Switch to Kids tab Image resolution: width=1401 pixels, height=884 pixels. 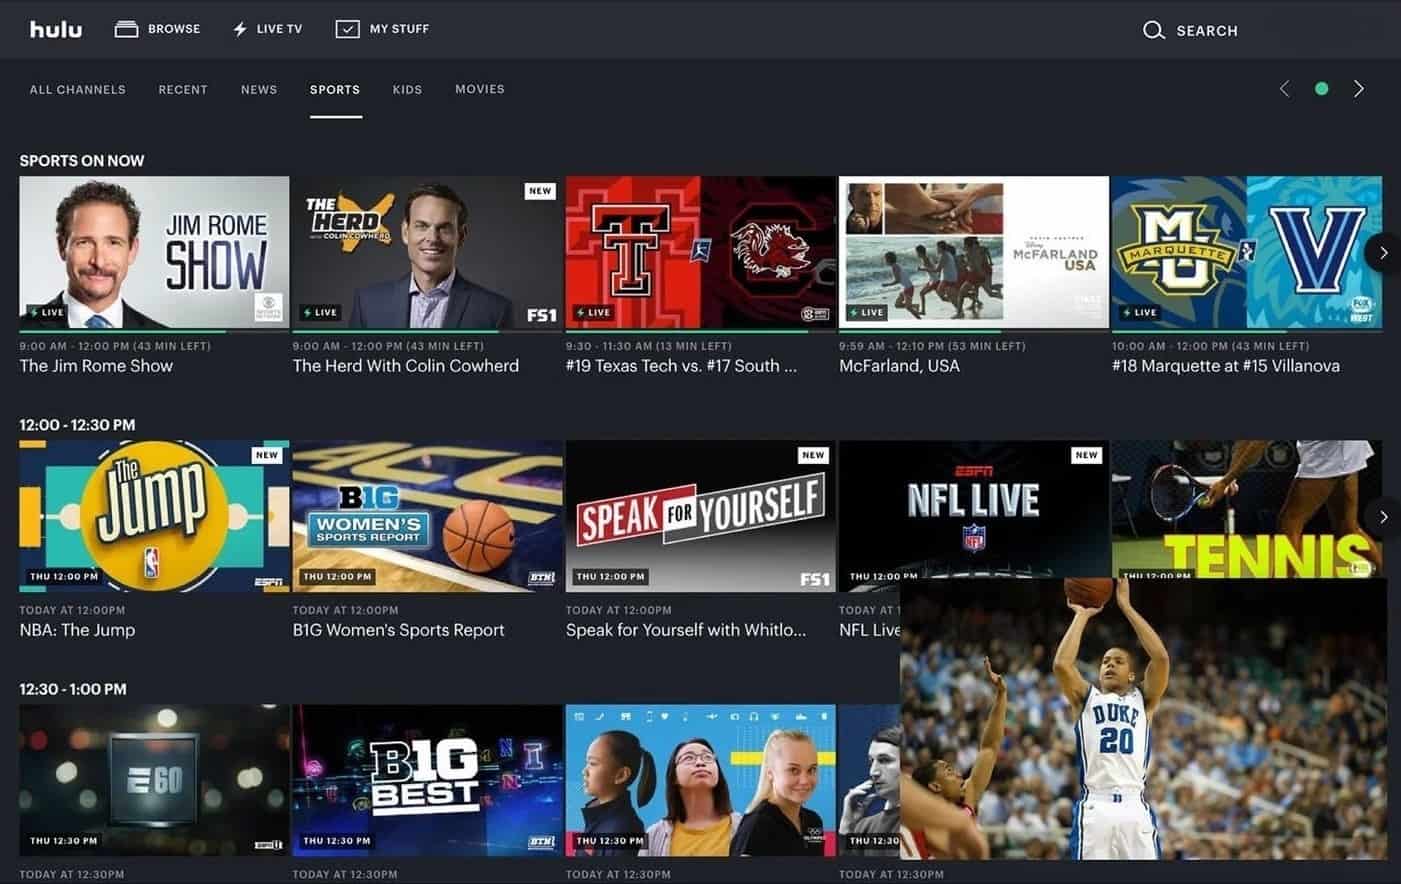coord(407,89)
